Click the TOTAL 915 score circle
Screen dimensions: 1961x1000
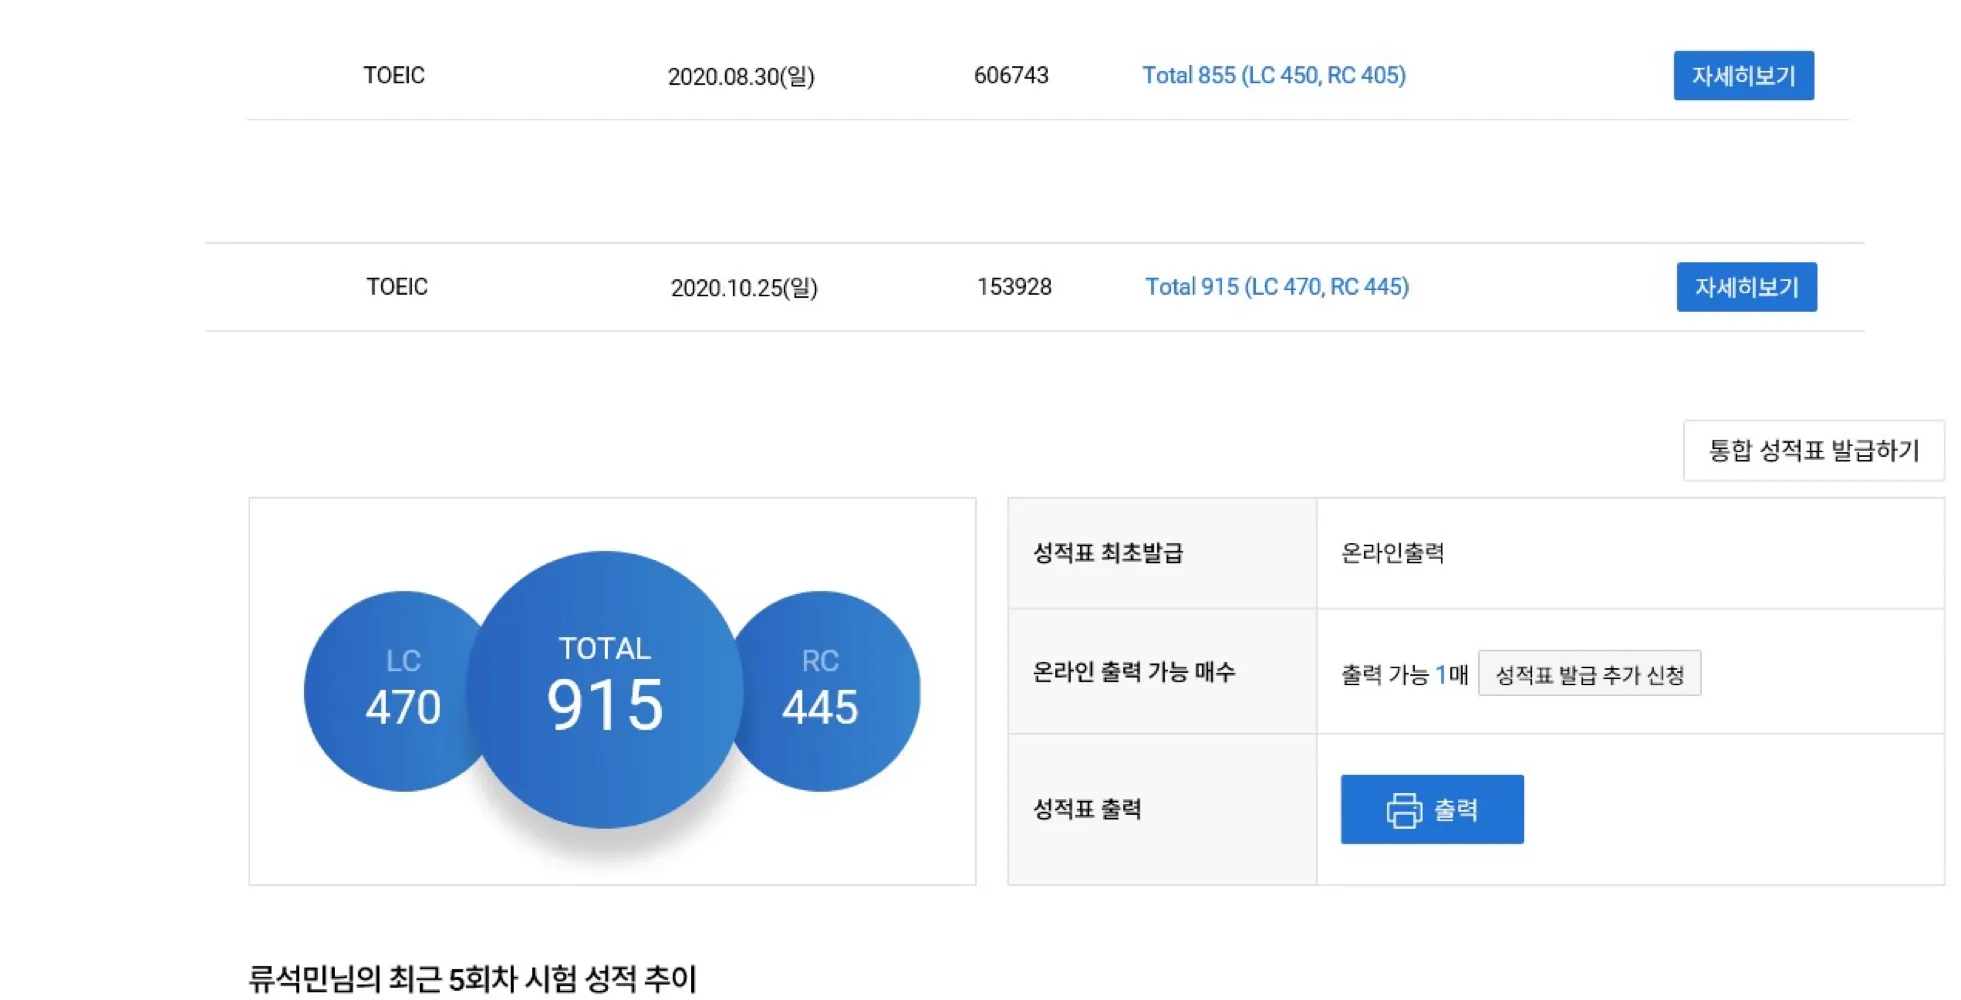tap(605, 690)
